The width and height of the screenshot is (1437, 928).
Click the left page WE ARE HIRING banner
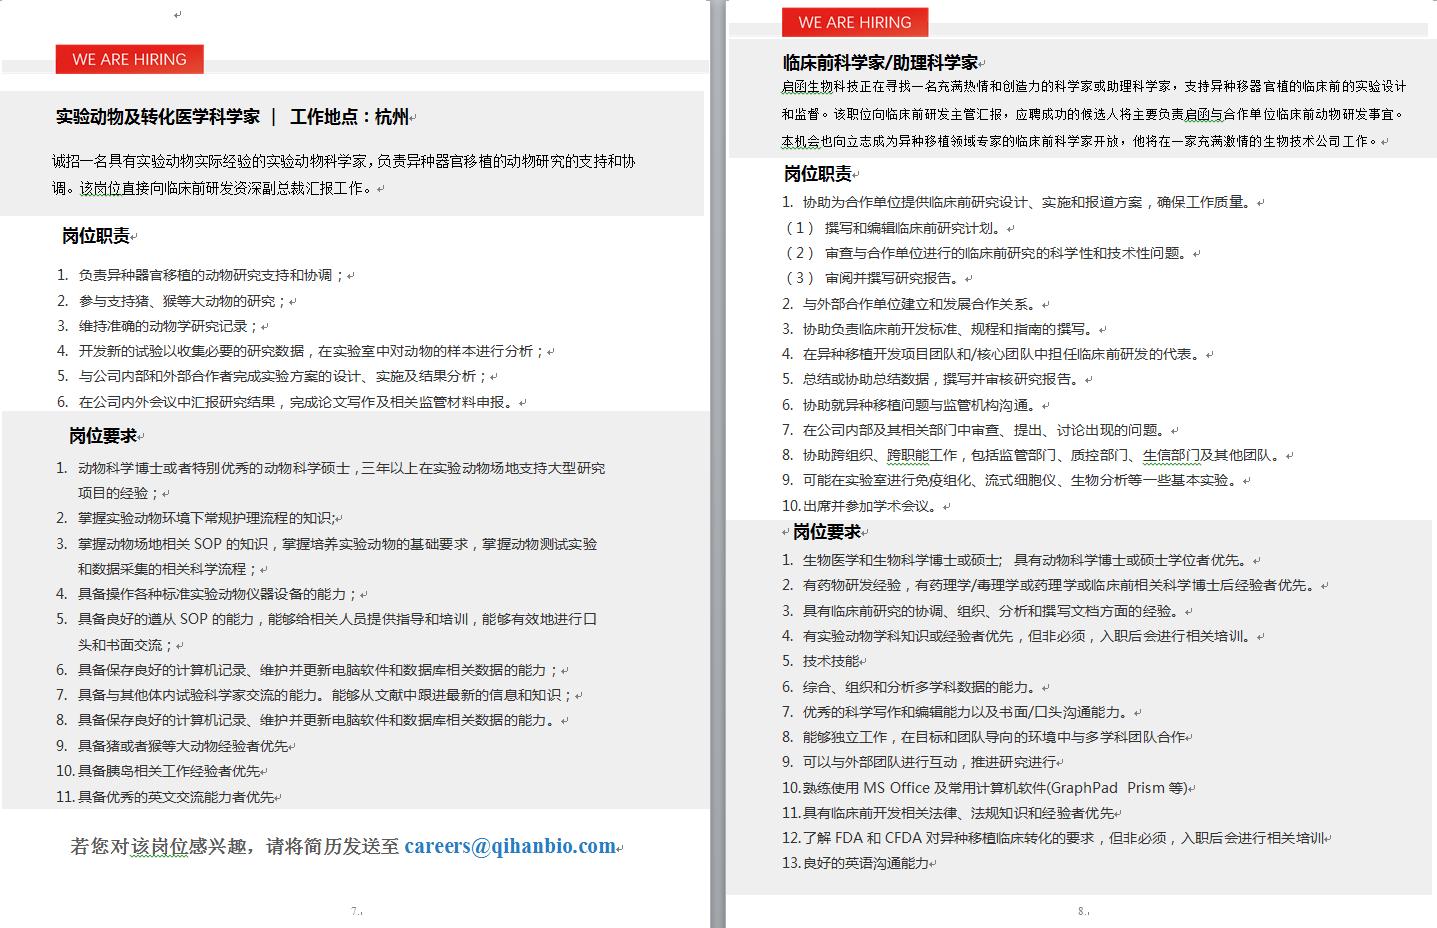pyautogui.click(x=129, y=59)
